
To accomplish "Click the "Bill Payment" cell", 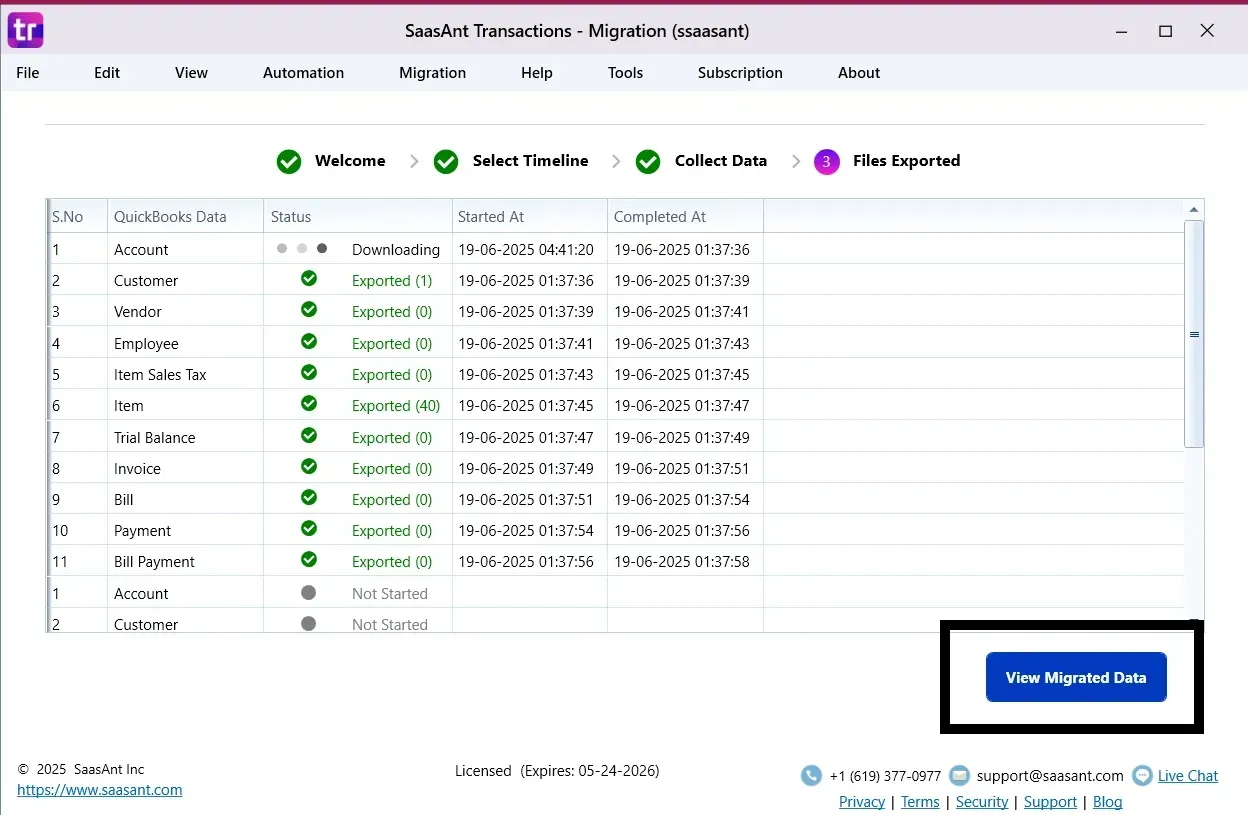I will pos(154,562).
